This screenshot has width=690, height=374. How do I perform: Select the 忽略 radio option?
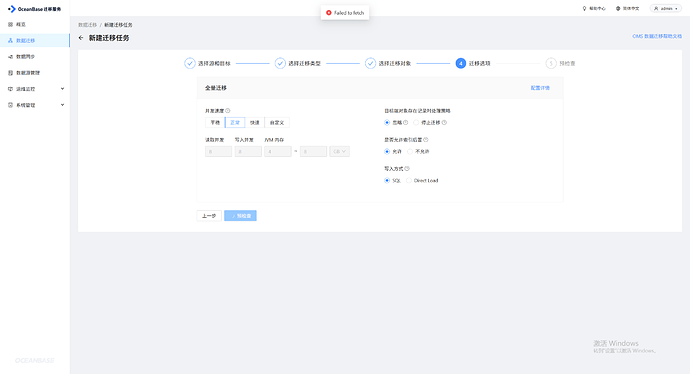click(387, 123)
